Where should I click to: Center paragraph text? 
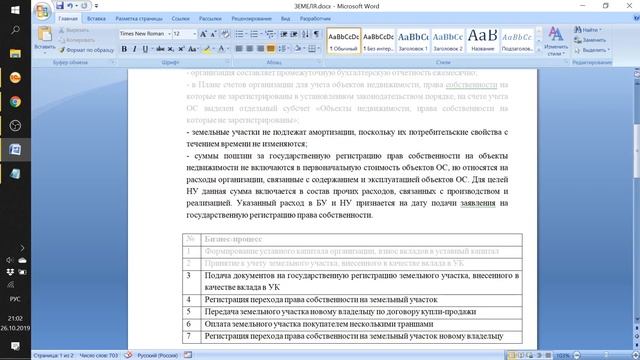[x=250, y=49]
